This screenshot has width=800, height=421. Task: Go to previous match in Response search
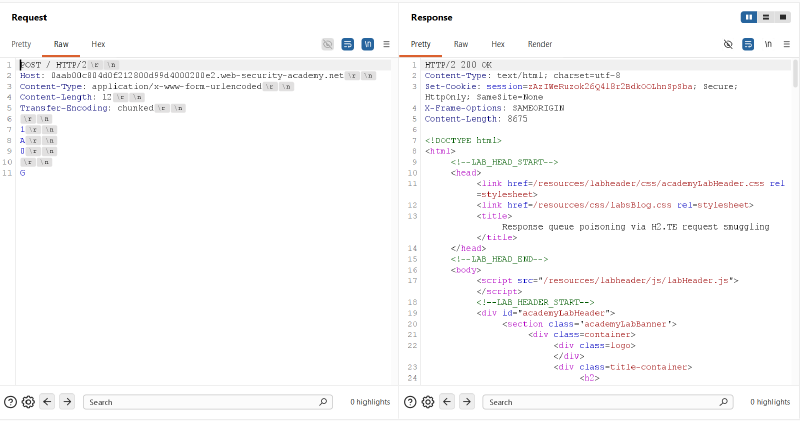[447, 402]
